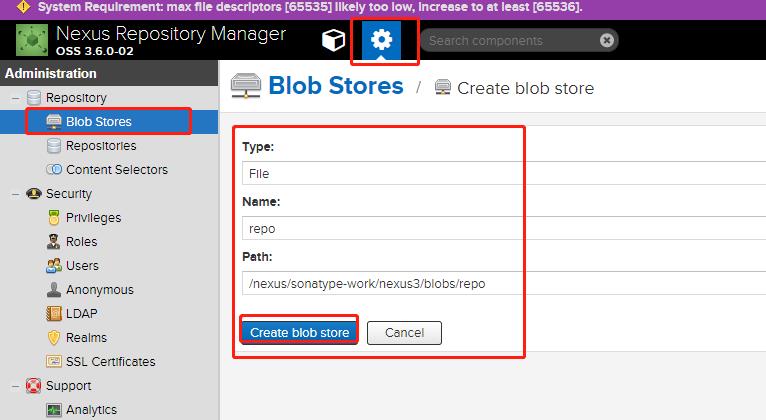Click the Cancel button

point(404,333)
